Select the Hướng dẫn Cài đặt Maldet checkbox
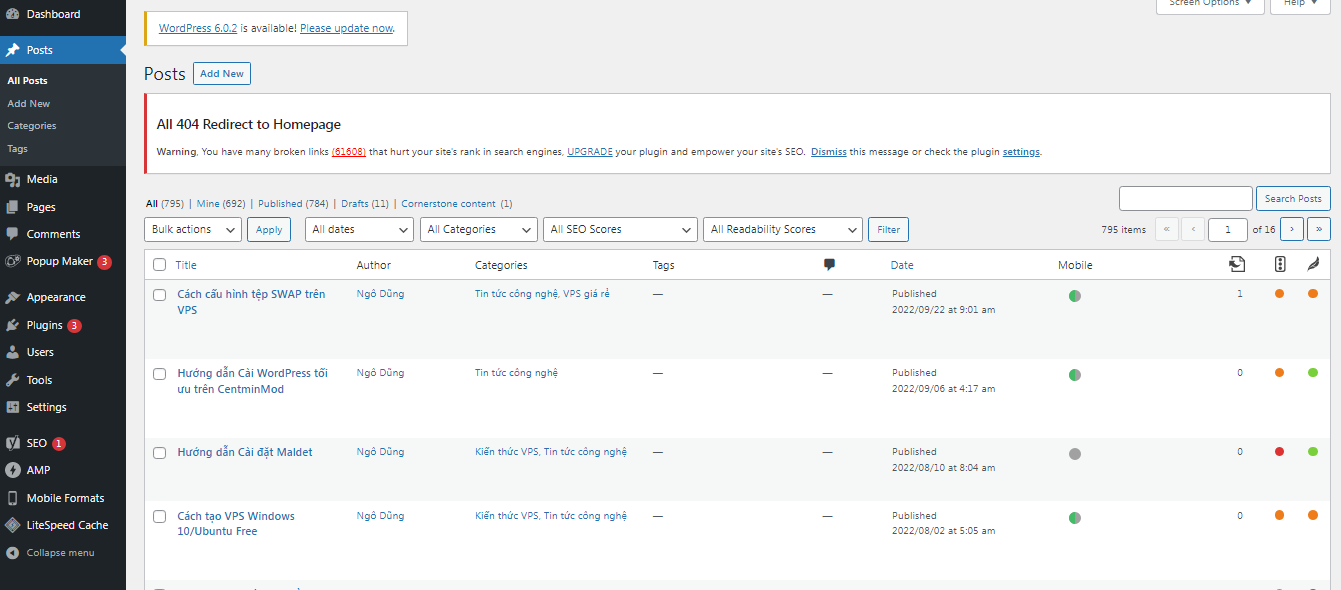 [159, 453]
